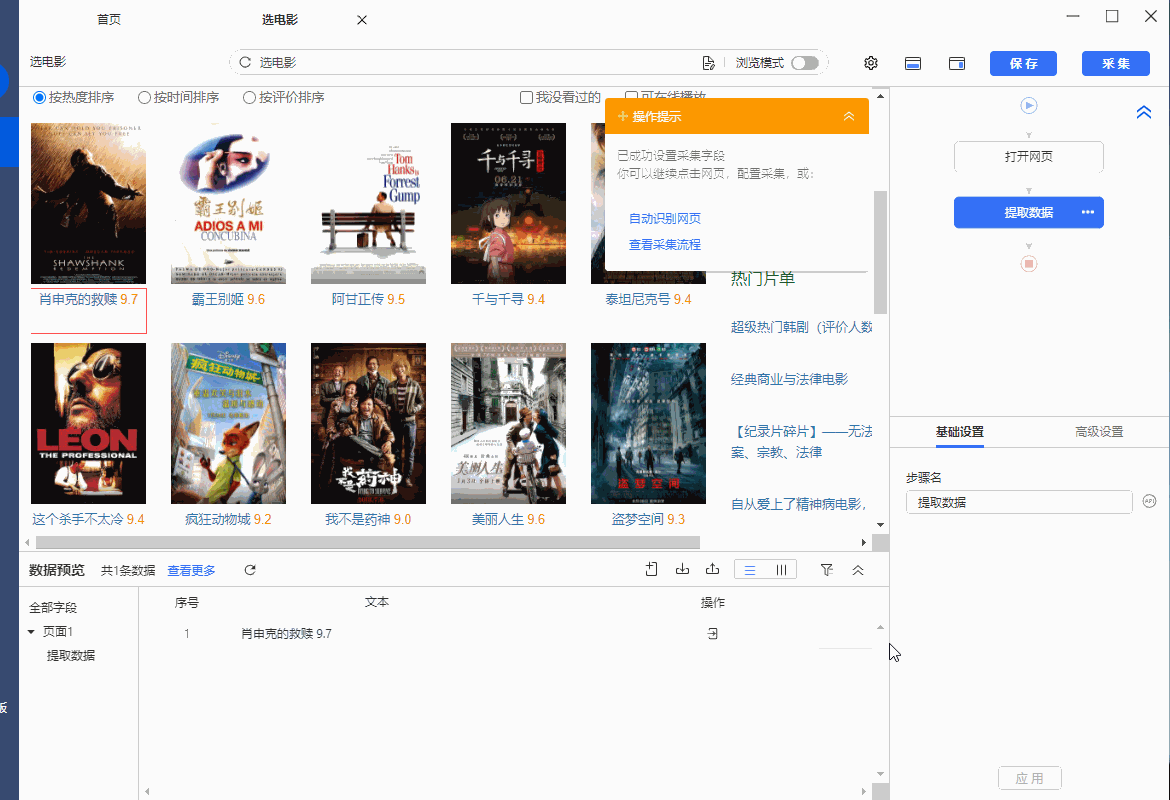Click the 千与千寻 movie poster
The height and width of the screenshot is (800, 1170).
(508, 204)
